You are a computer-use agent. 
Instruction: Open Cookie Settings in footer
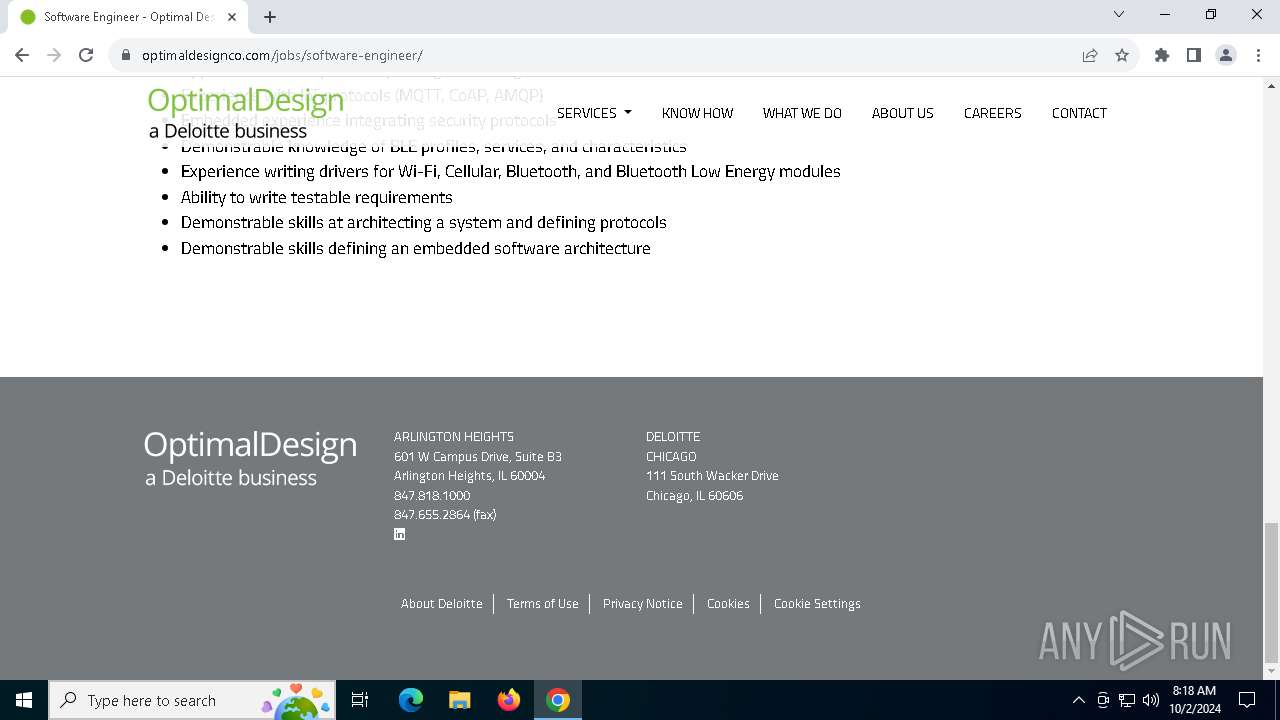pos(817,604)
